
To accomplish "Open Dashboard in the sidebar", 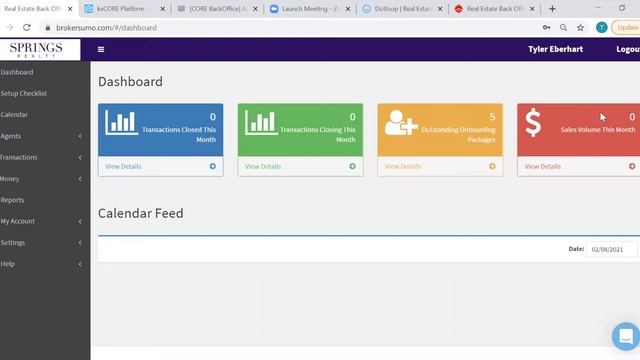I will coord(17,72).
